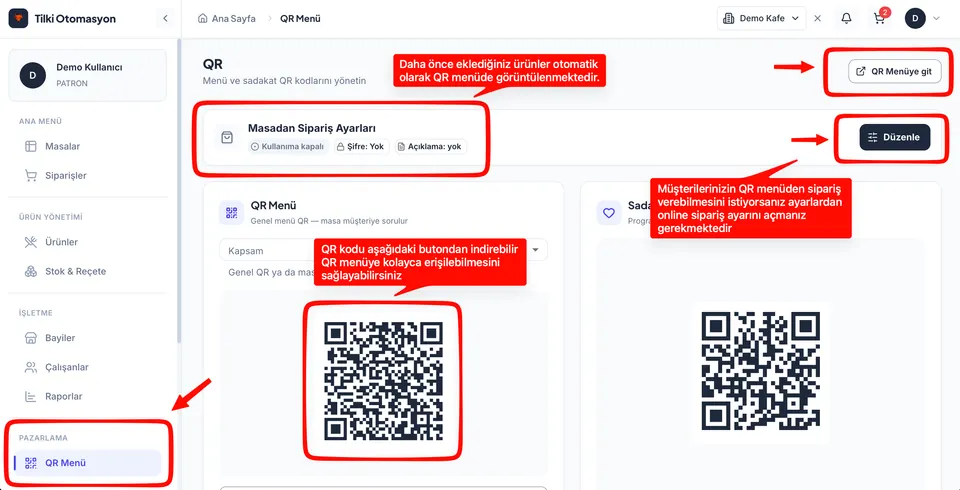Click the Kullanıma kapalı status chip
This screenshot has height=490, width=960.
point(287,147)
